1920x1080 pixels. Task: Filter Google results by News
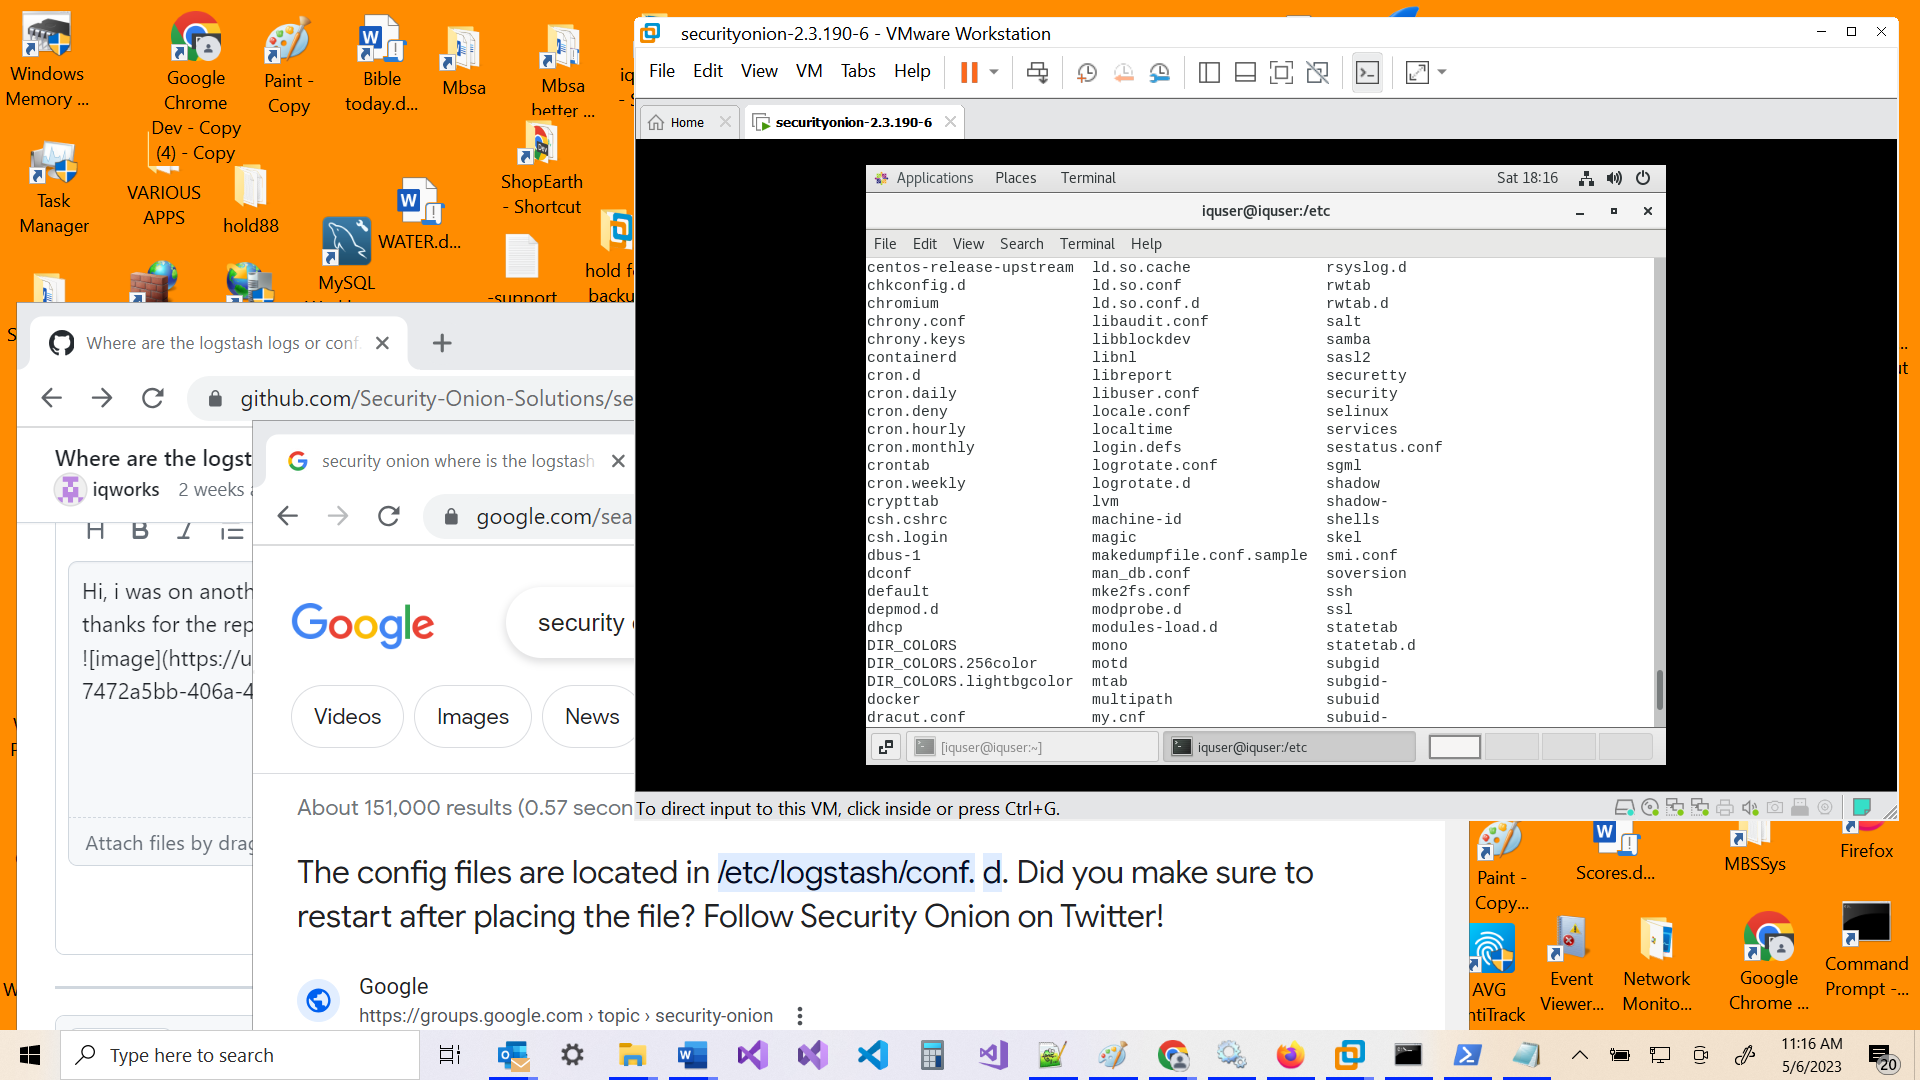click(592, 716)
